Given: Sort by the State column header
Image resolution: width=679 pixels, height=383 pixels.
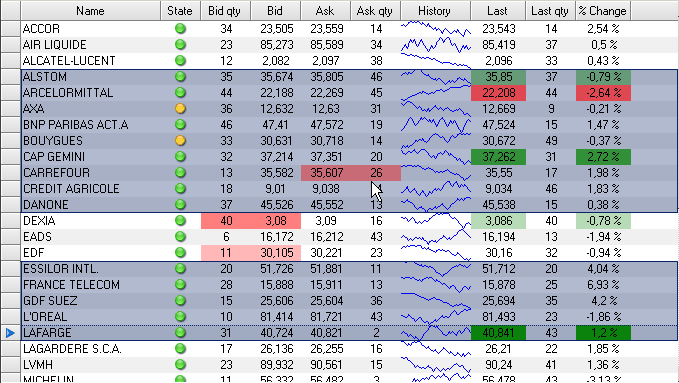Looking at the screenshot, I should tap(180, 11).
